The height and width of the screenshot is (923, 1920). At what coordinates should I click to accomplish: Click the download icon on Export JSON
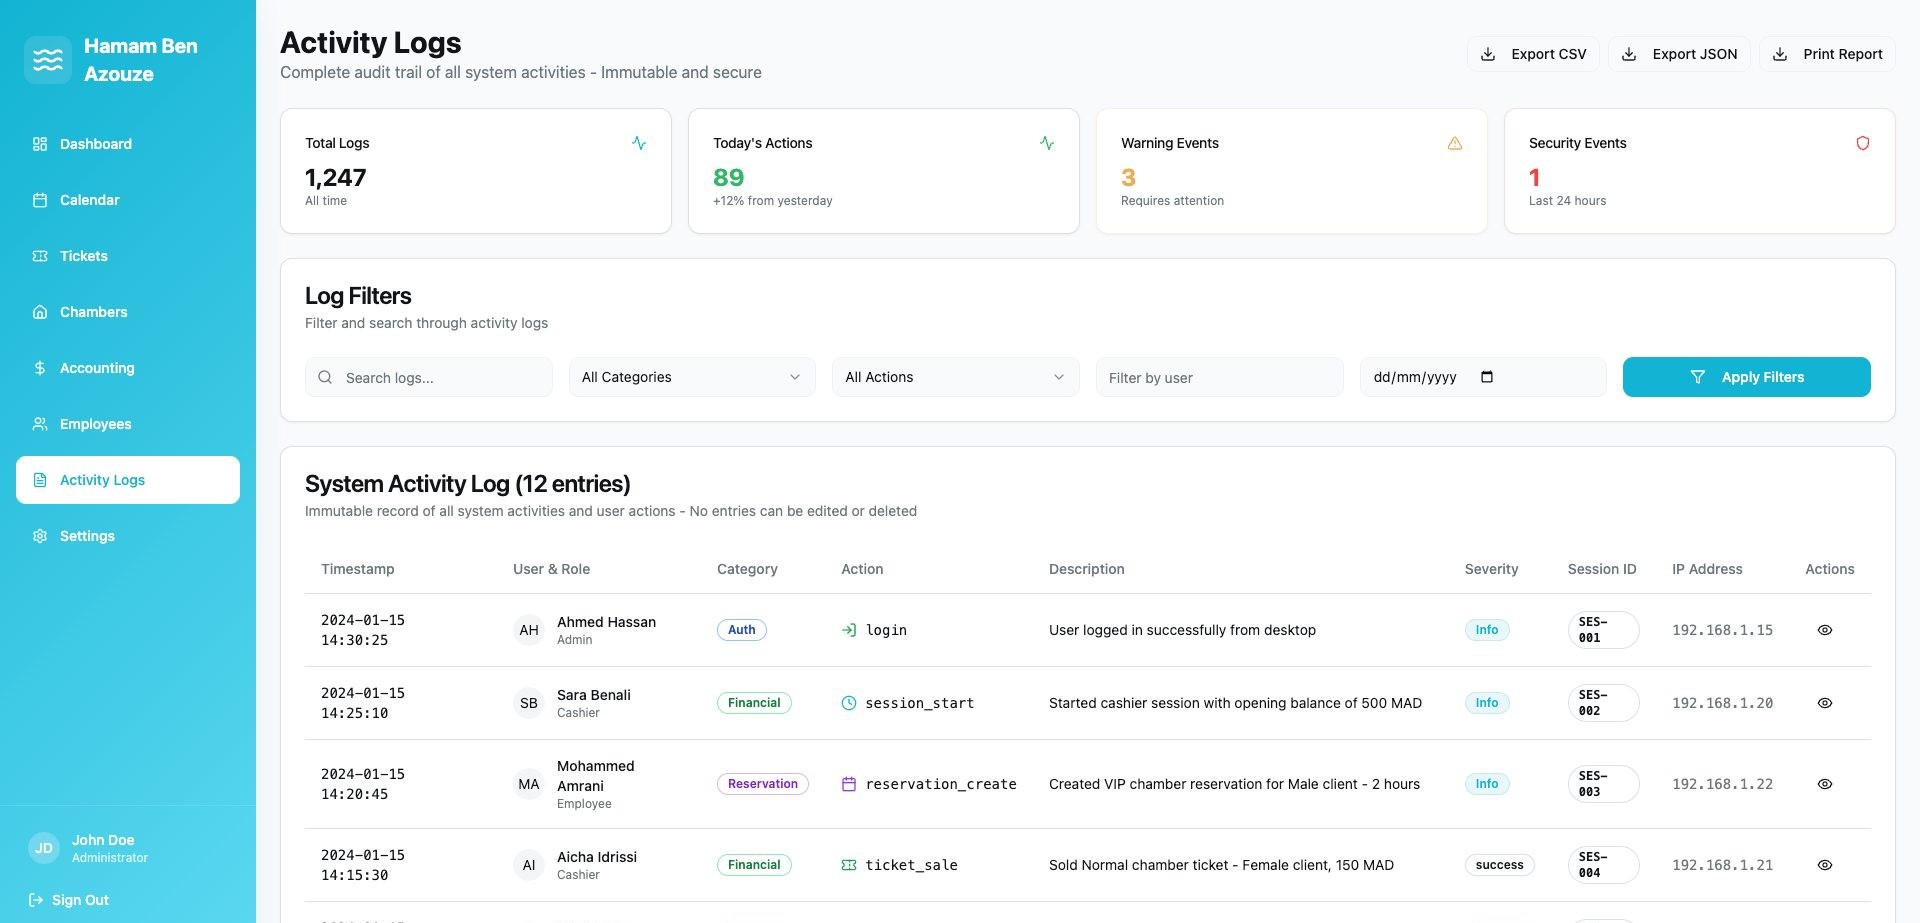(1629, 54)
